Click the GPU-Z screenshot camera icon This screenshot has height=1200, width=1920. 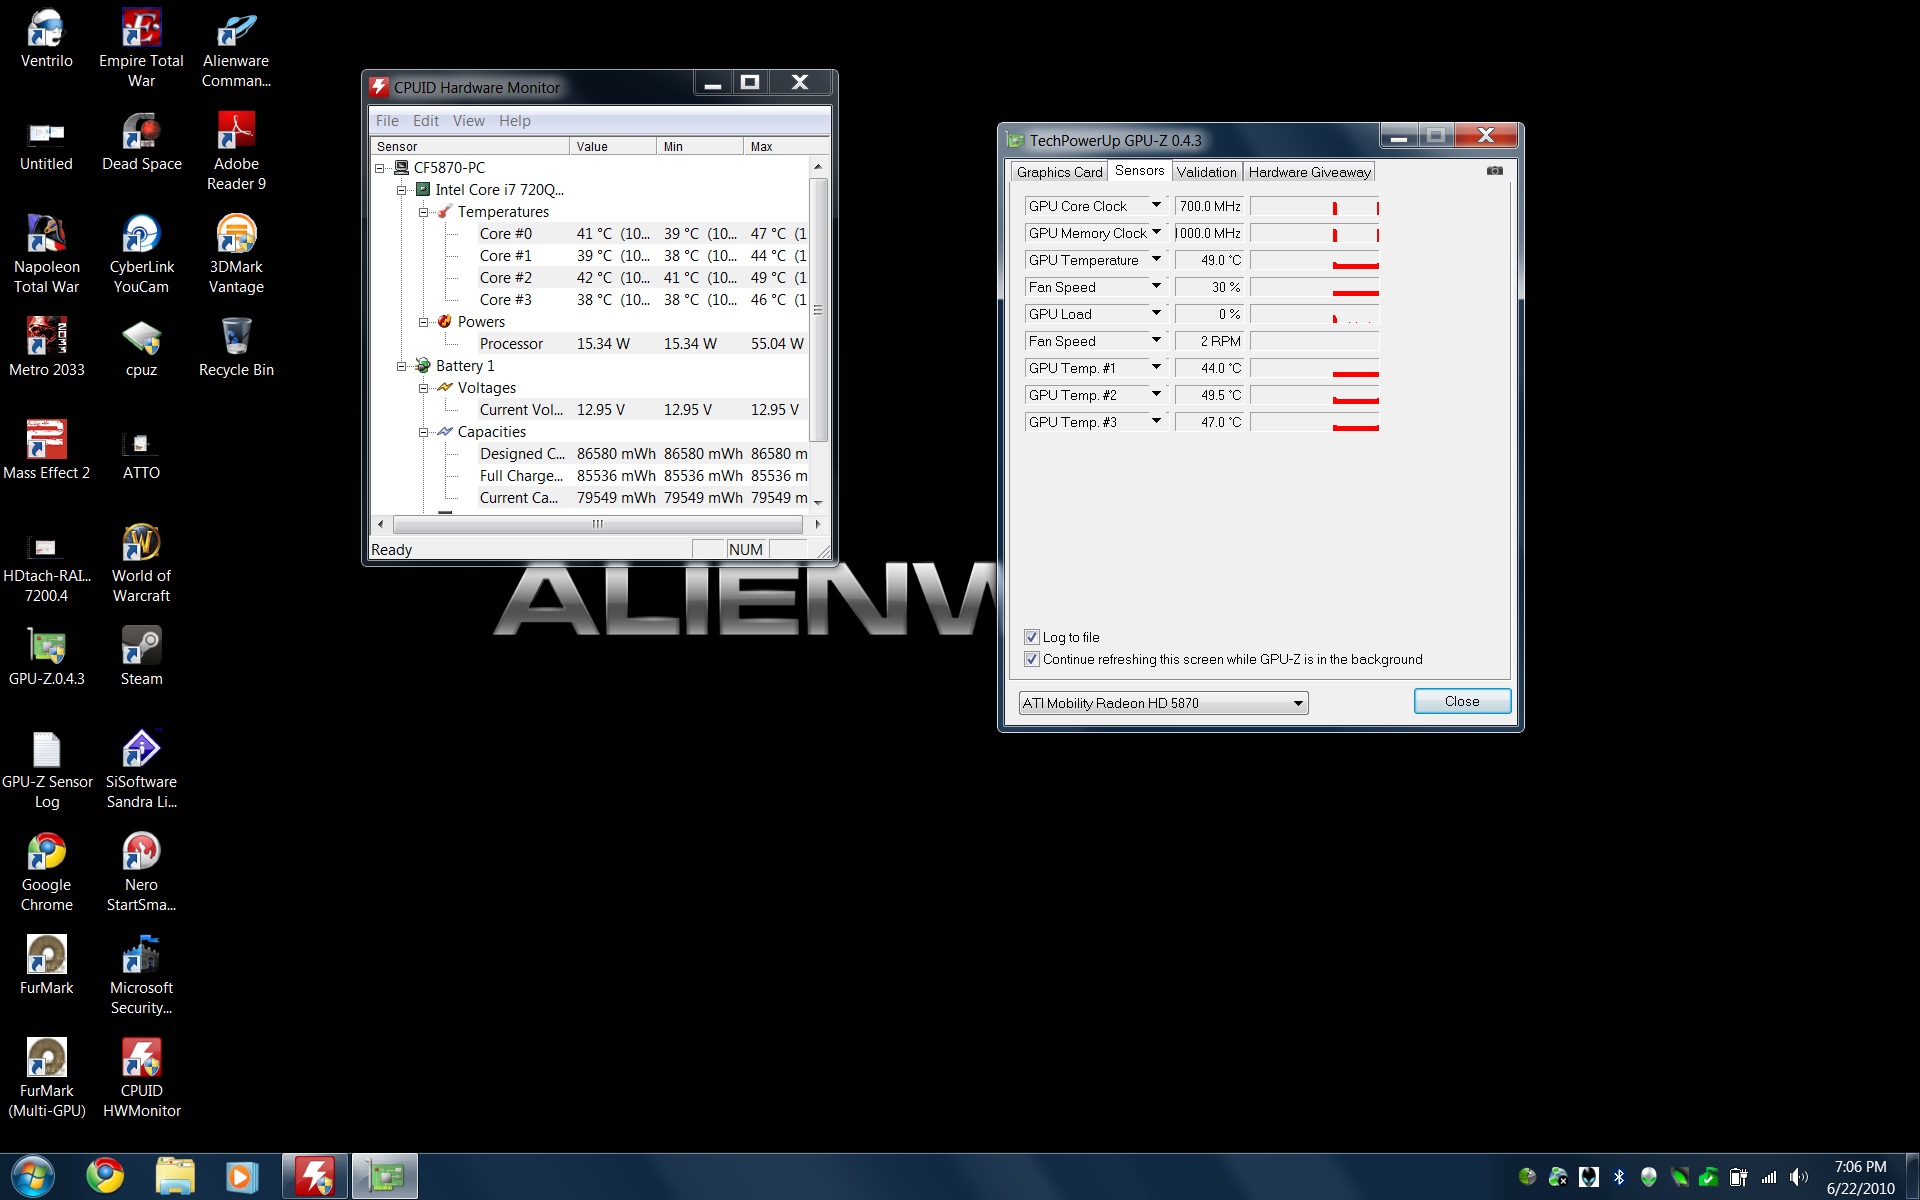1494,171
